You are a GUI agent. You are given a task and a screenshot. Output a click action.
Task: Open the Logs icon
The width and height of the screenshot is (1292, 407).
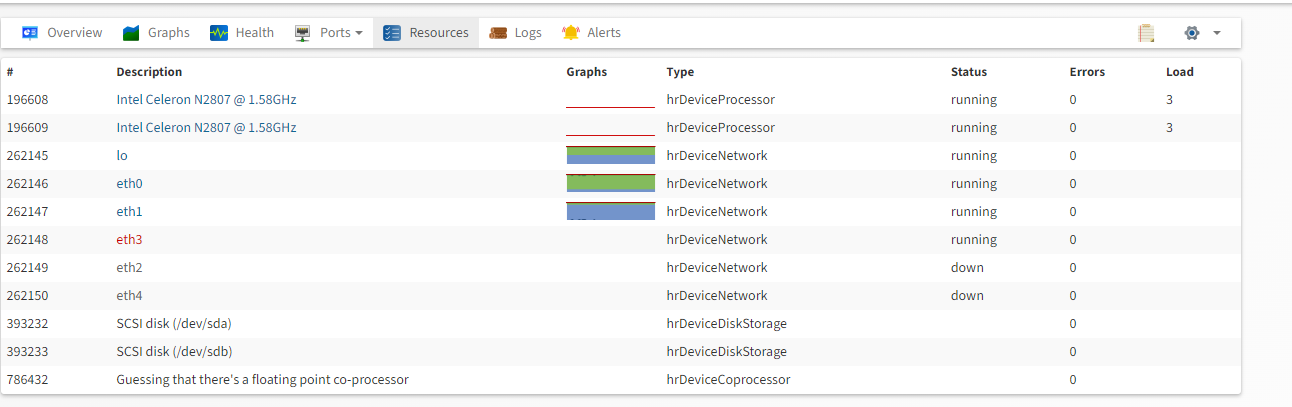tap(498, 33)
